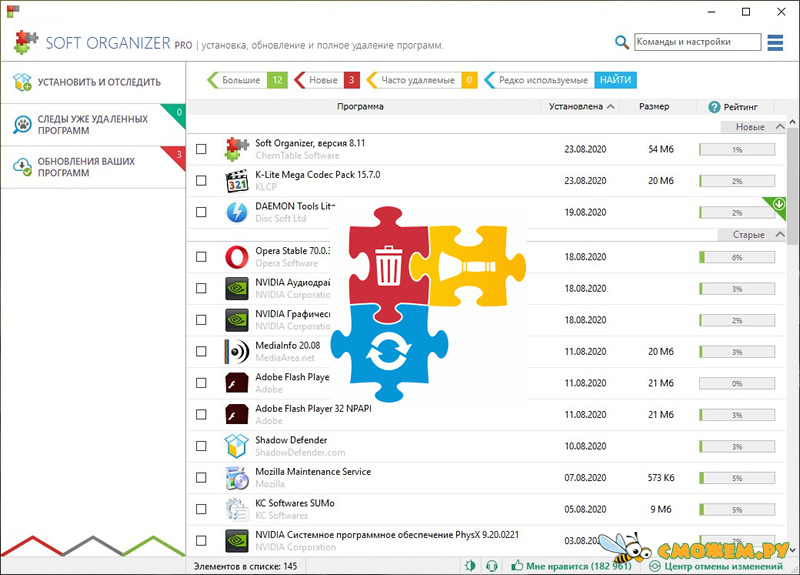
Task: Open the hamburger menu icon
Action: point(774,42)
